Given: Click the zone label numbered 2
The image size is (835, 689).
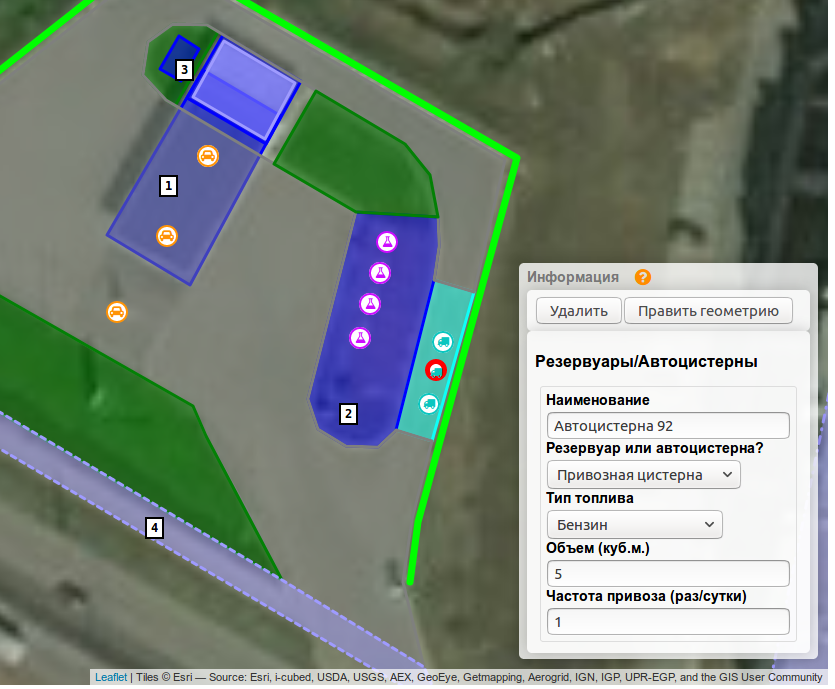Looking at the screenshot, I should [x=348, y=413].
